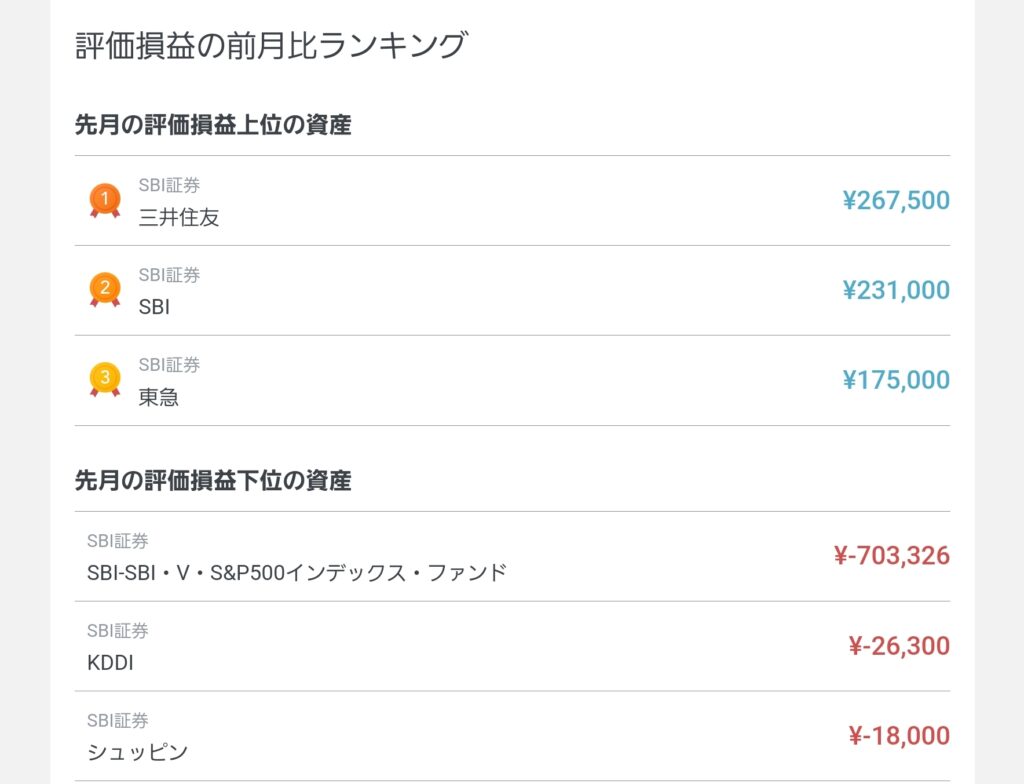Click the ¥267,500 gain amount
Image resolution: width=1024 pixels, height=784 pixels.
coord(895,201)
